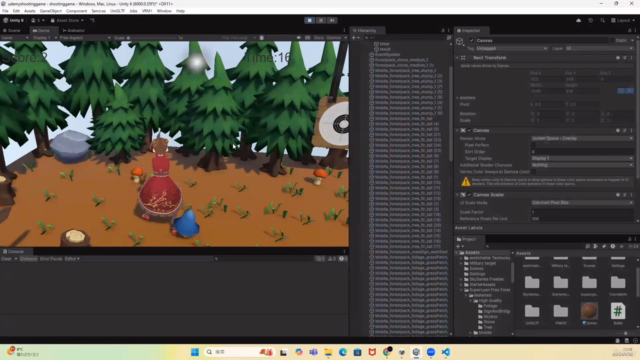640x360 pixels.
Task: Open Rect Transform preset icon
Action: (624, 58)
